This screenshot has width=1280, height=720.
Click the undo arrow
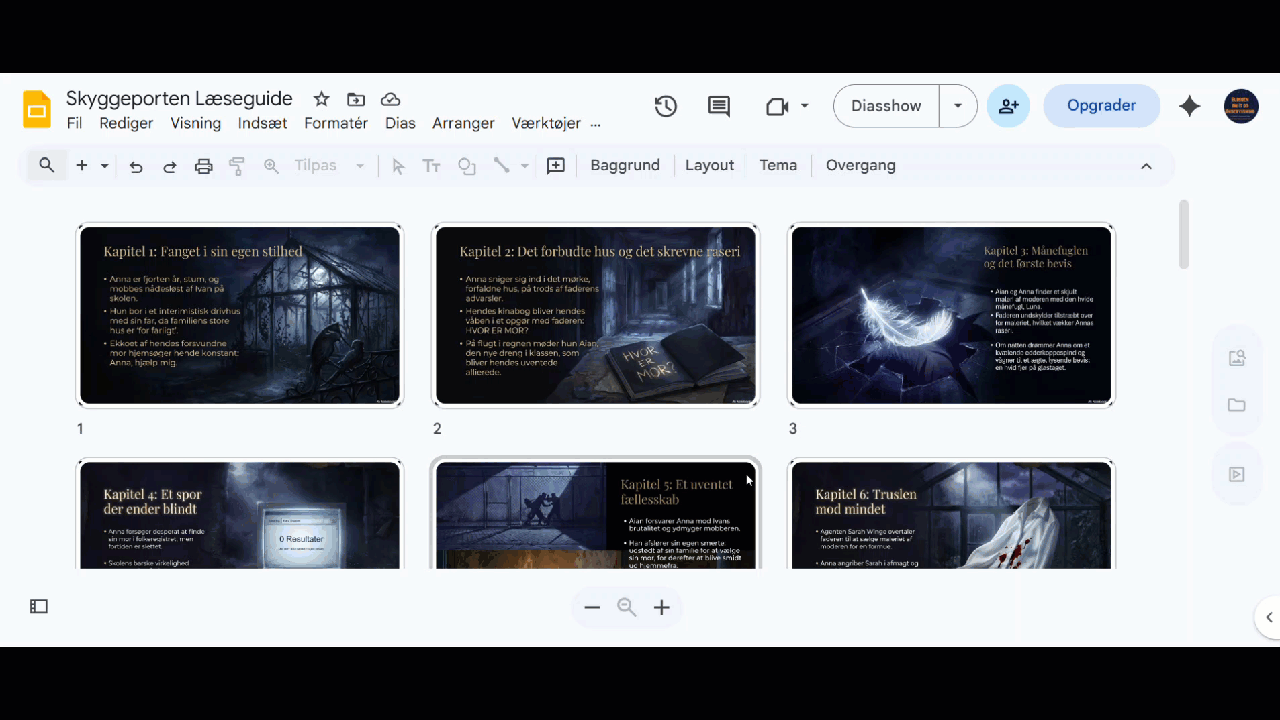coord(136,166)
